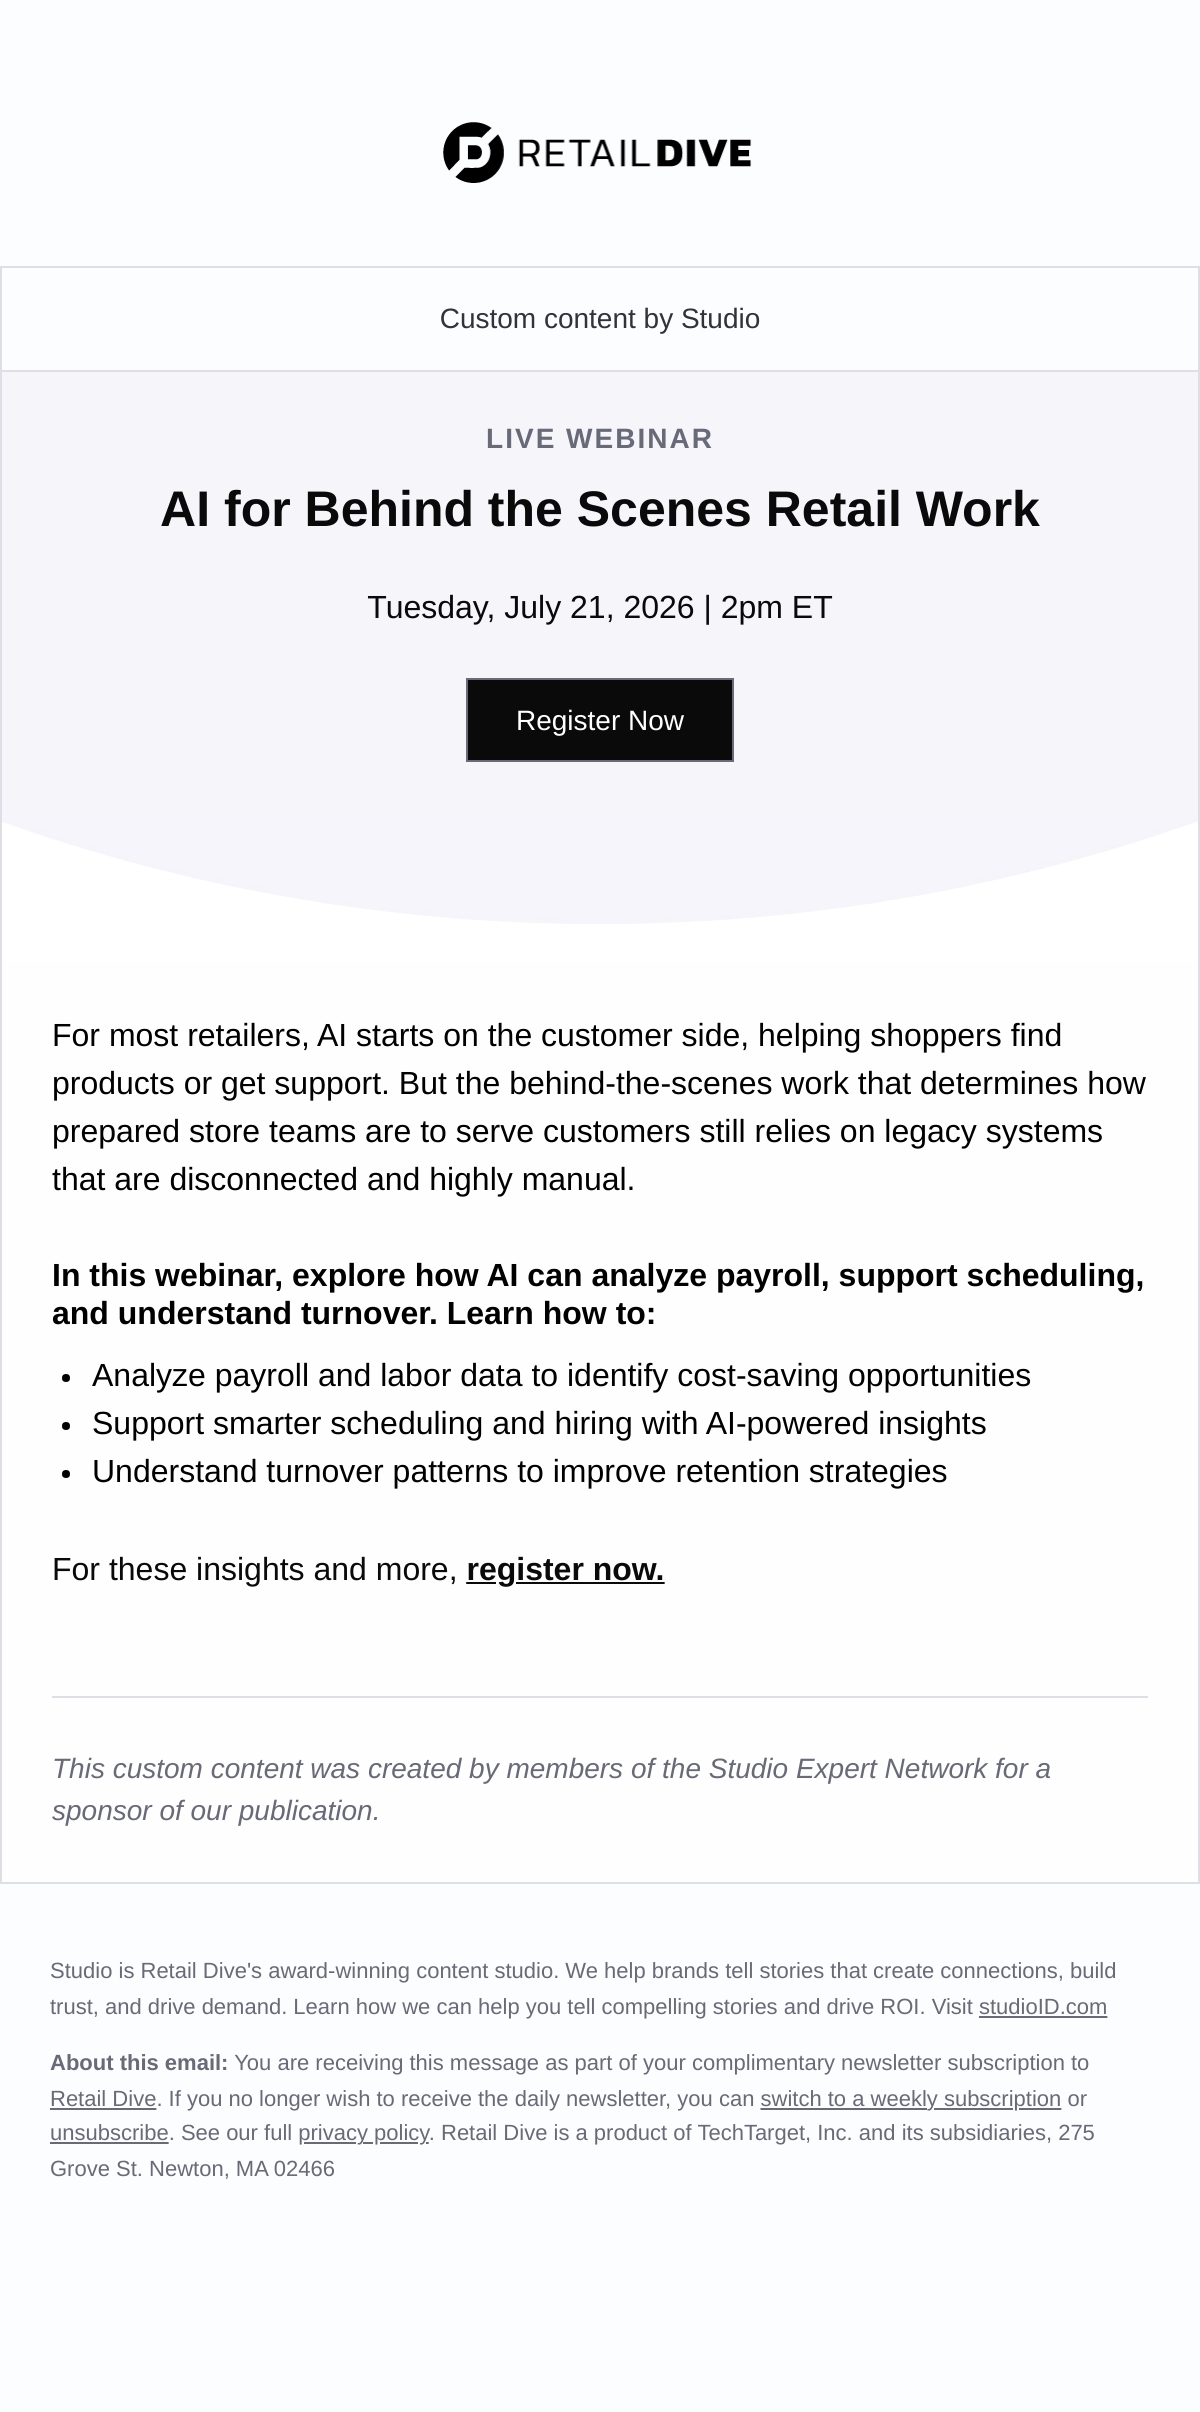Click the 'Analyze payroll and labor data' bullet

561,1375
